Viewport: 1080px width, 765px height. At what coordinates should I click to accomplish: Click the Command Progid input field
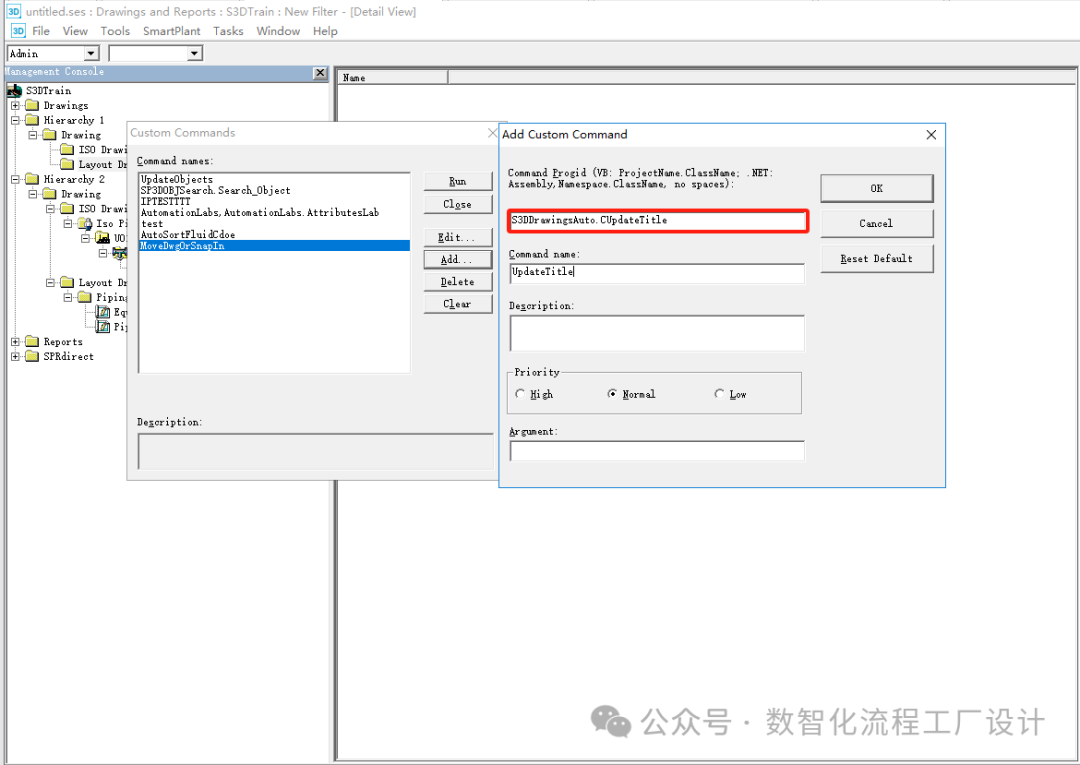(658, 220)
